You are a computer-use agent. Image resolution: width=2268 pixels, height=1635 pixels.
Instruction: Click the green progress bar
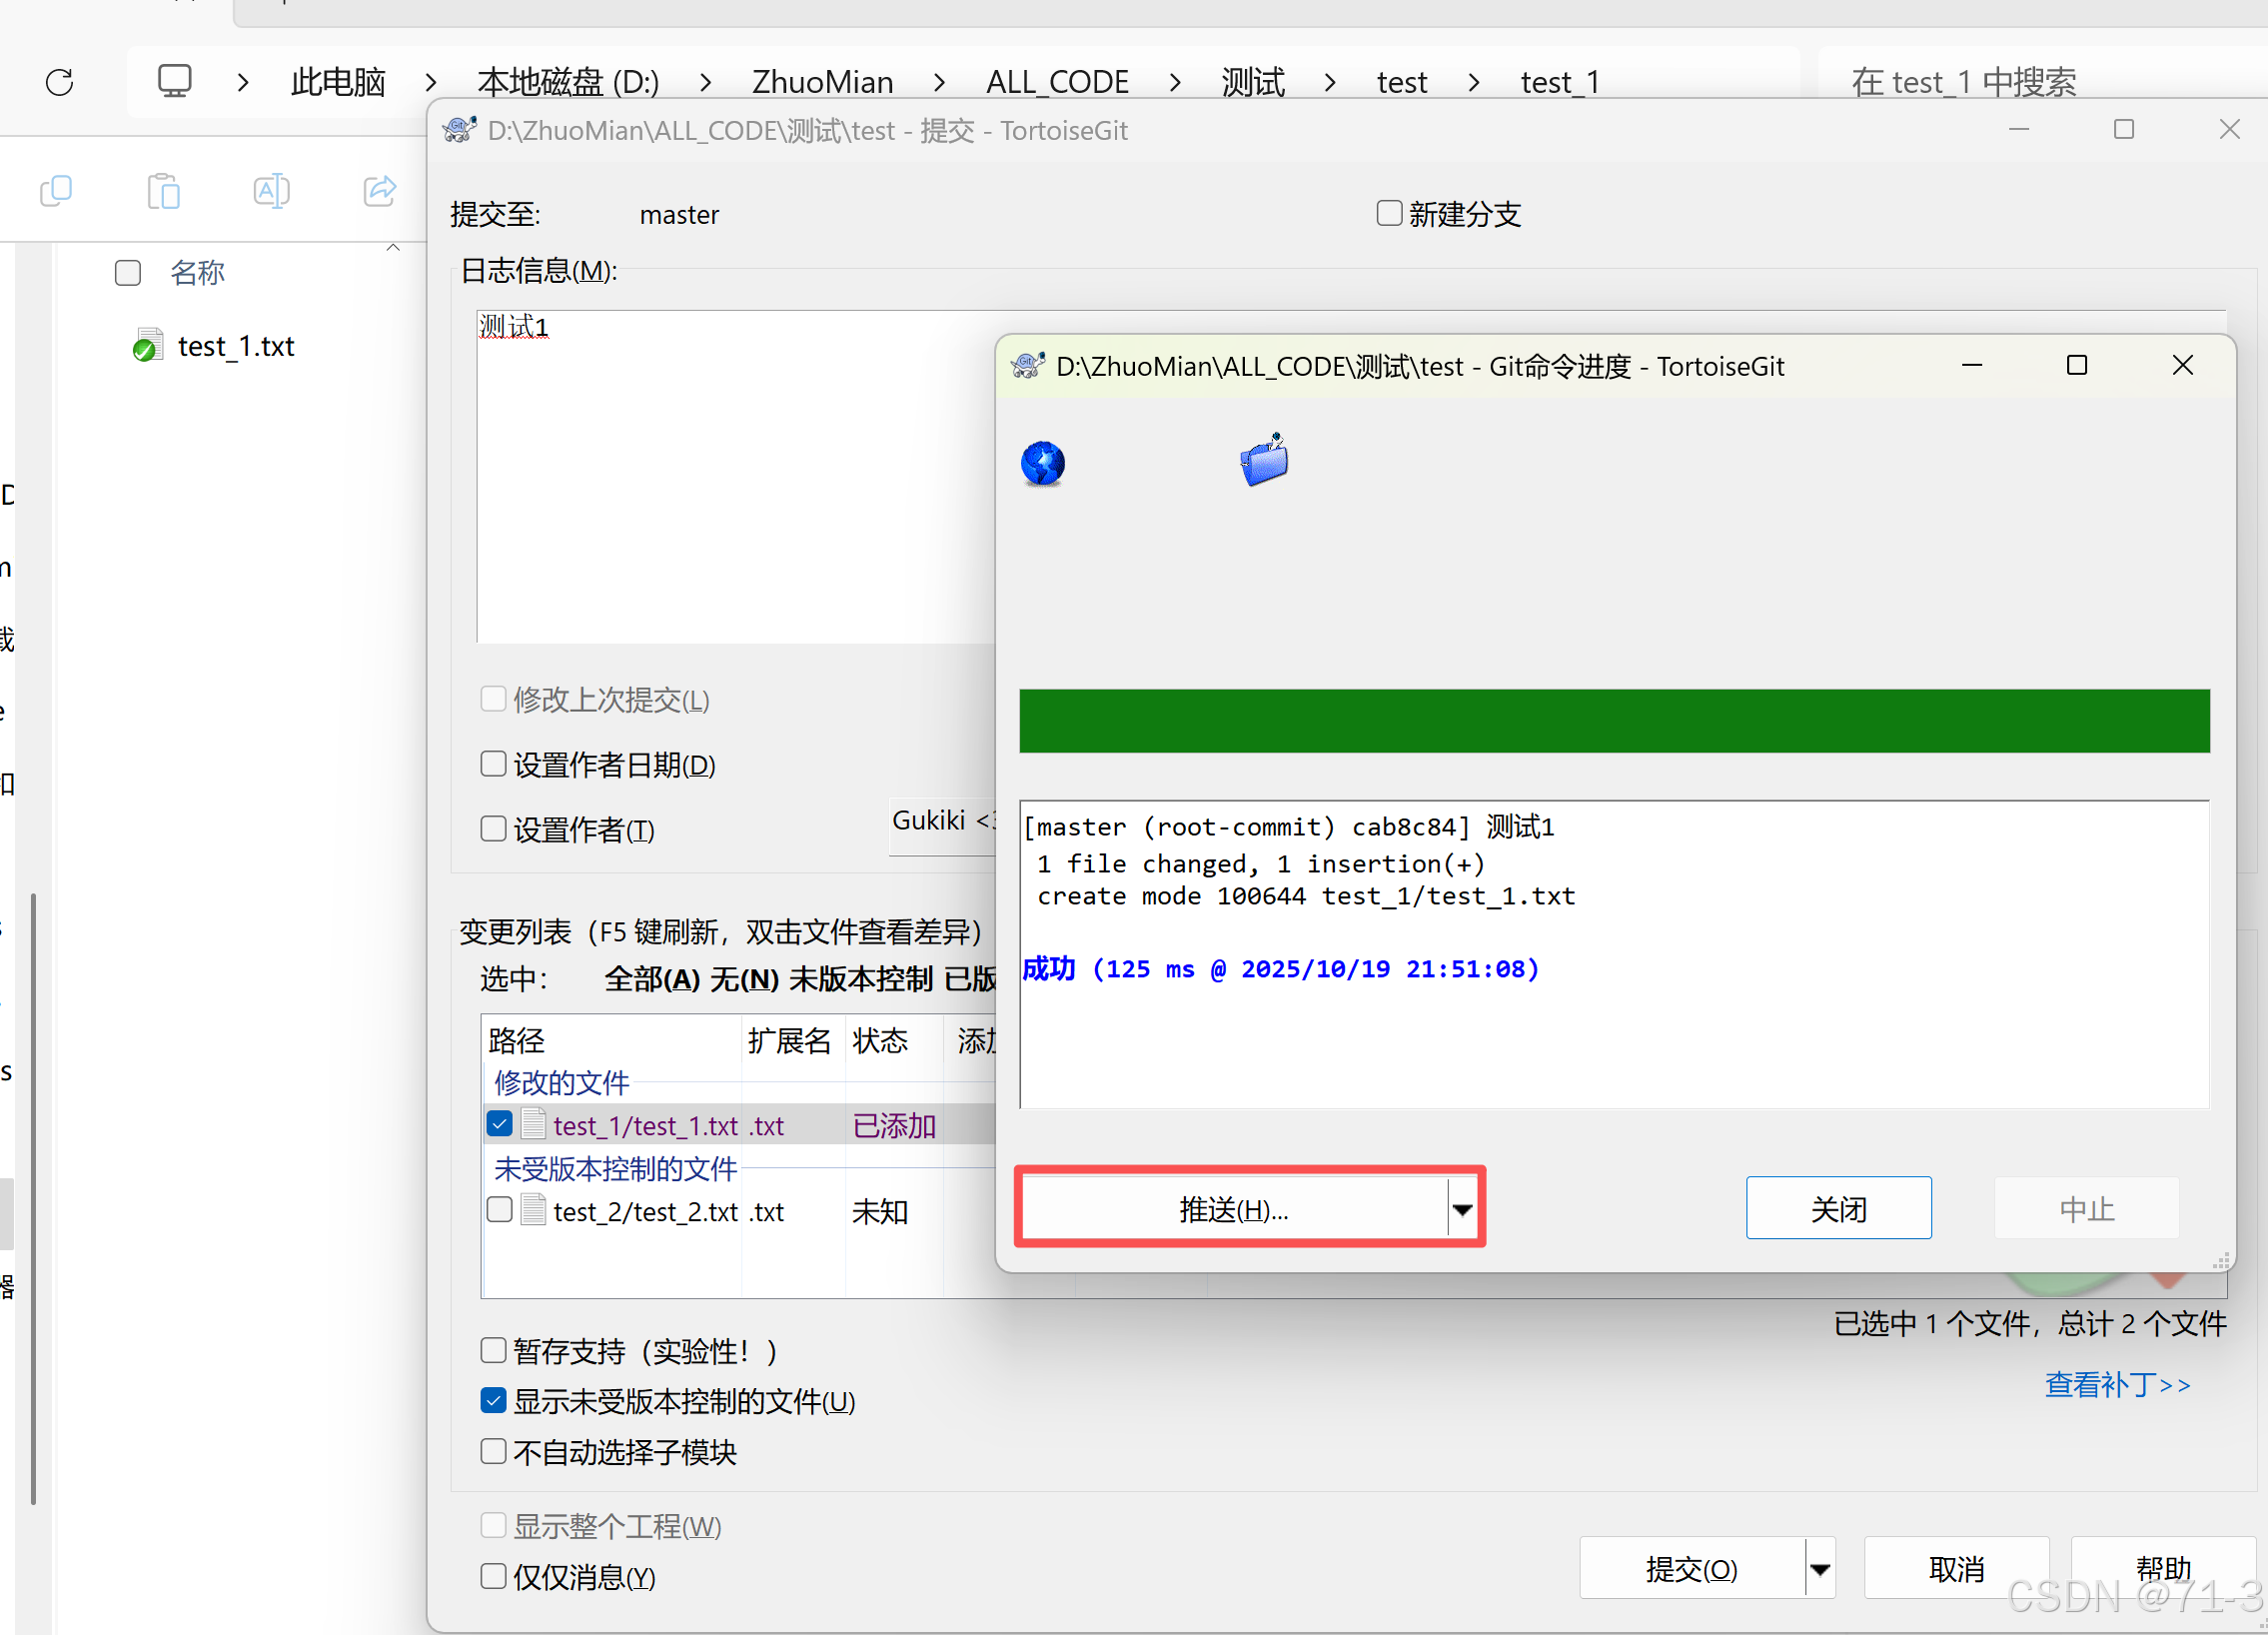click(x=1614, y=721)
